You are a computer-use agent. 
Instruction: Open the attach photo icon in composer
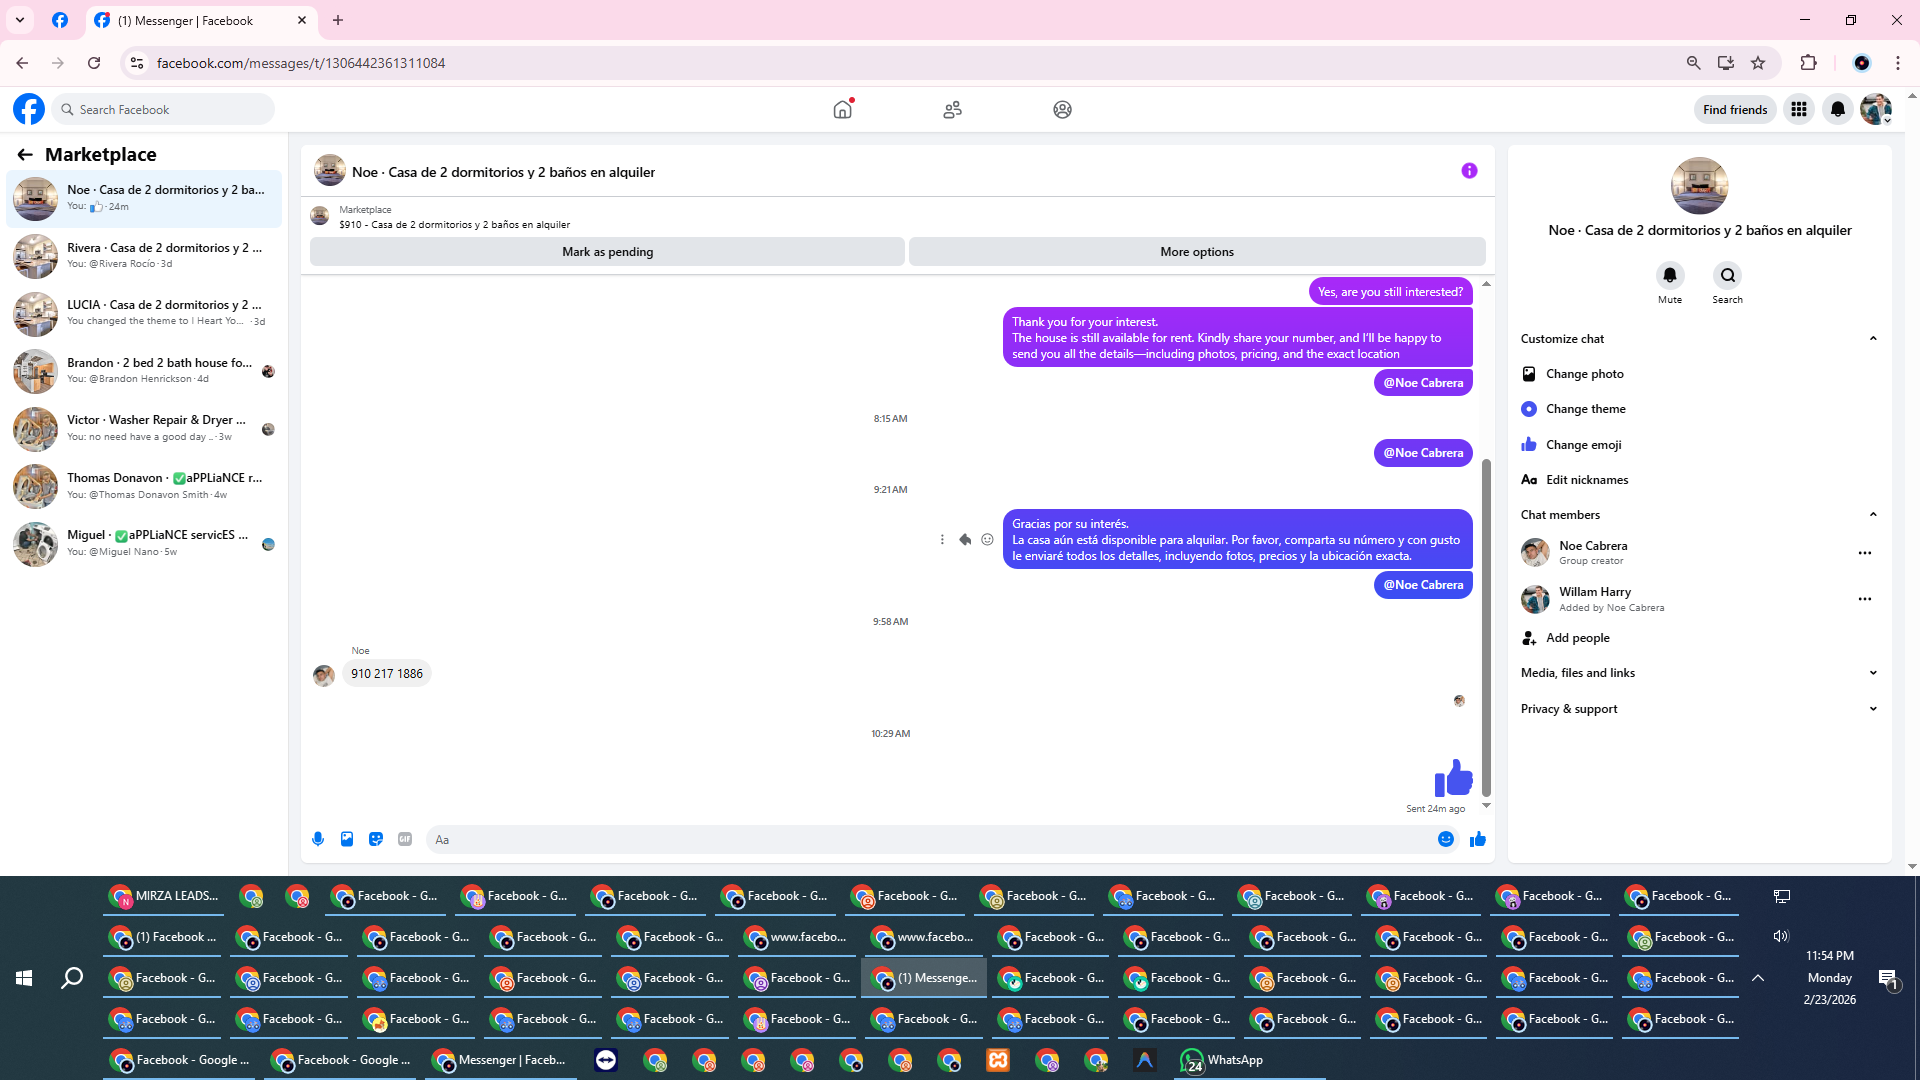(x=347, y=839)
